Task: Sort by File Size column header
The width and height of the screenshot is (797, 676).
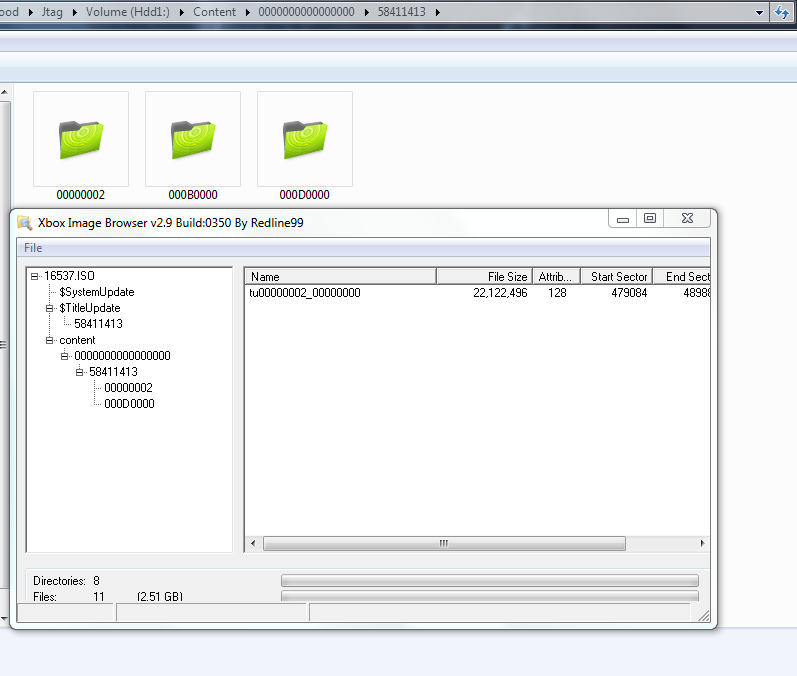Action: 484,276
